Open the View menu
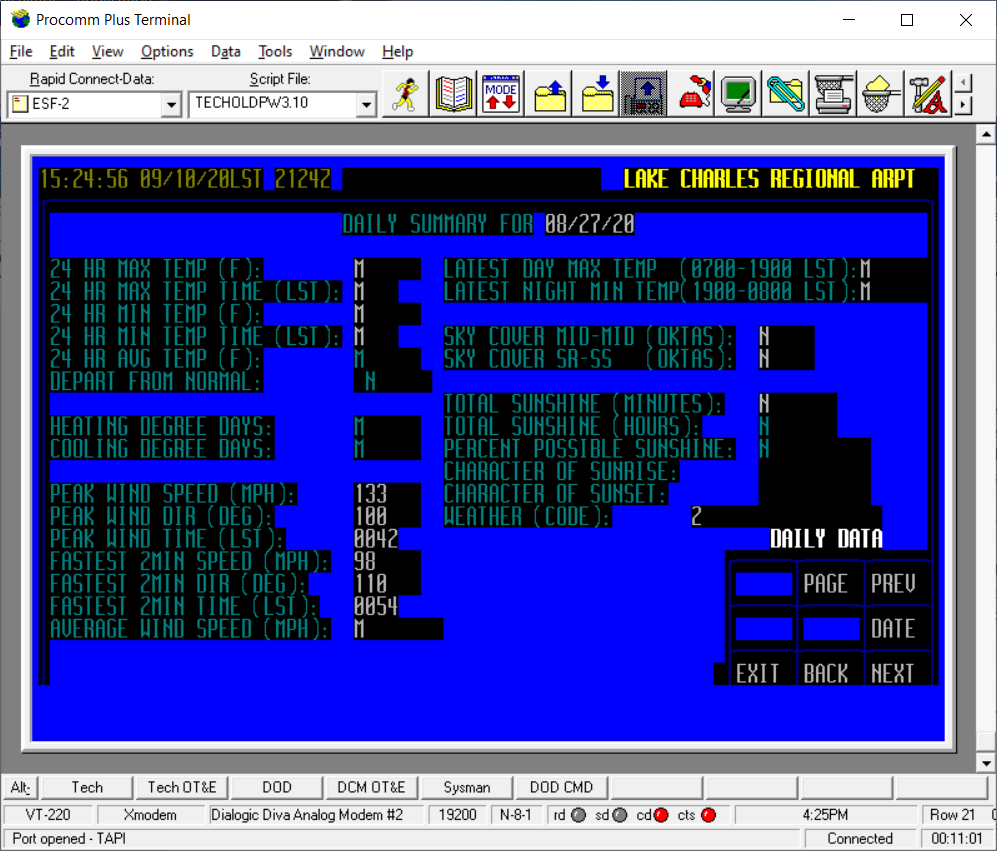 pos(107,52)
